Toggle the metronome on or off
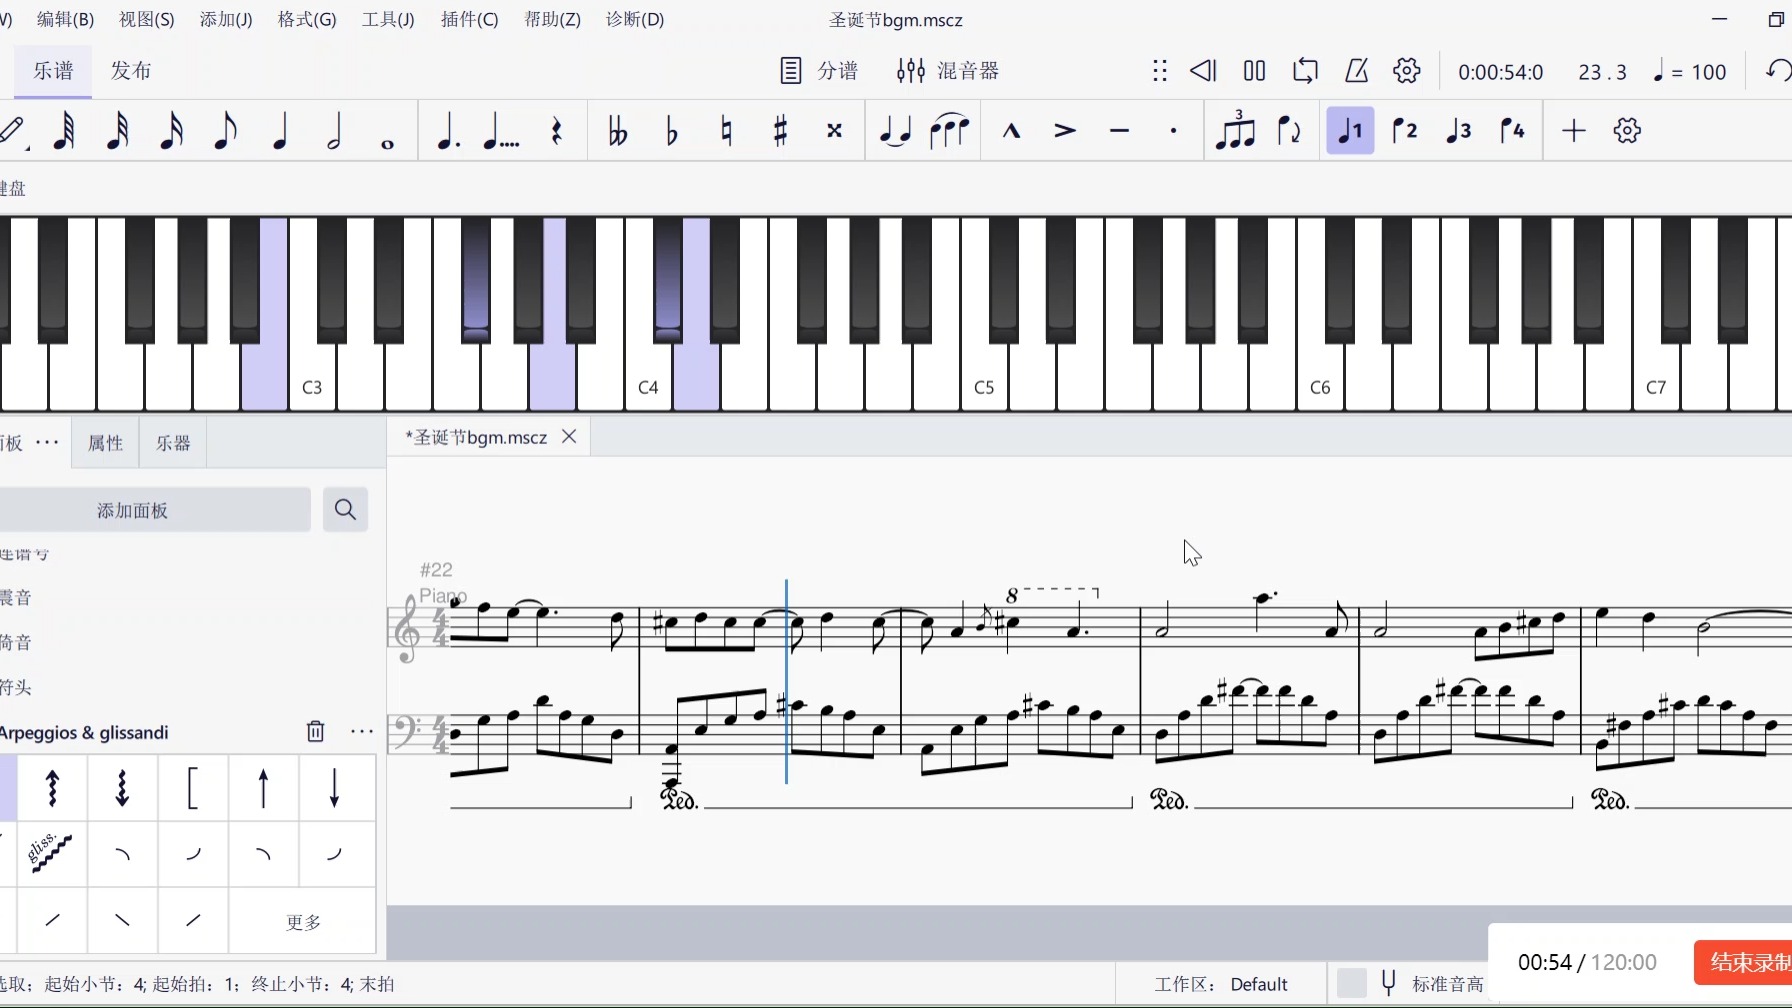 click(x=1356, y=71)
